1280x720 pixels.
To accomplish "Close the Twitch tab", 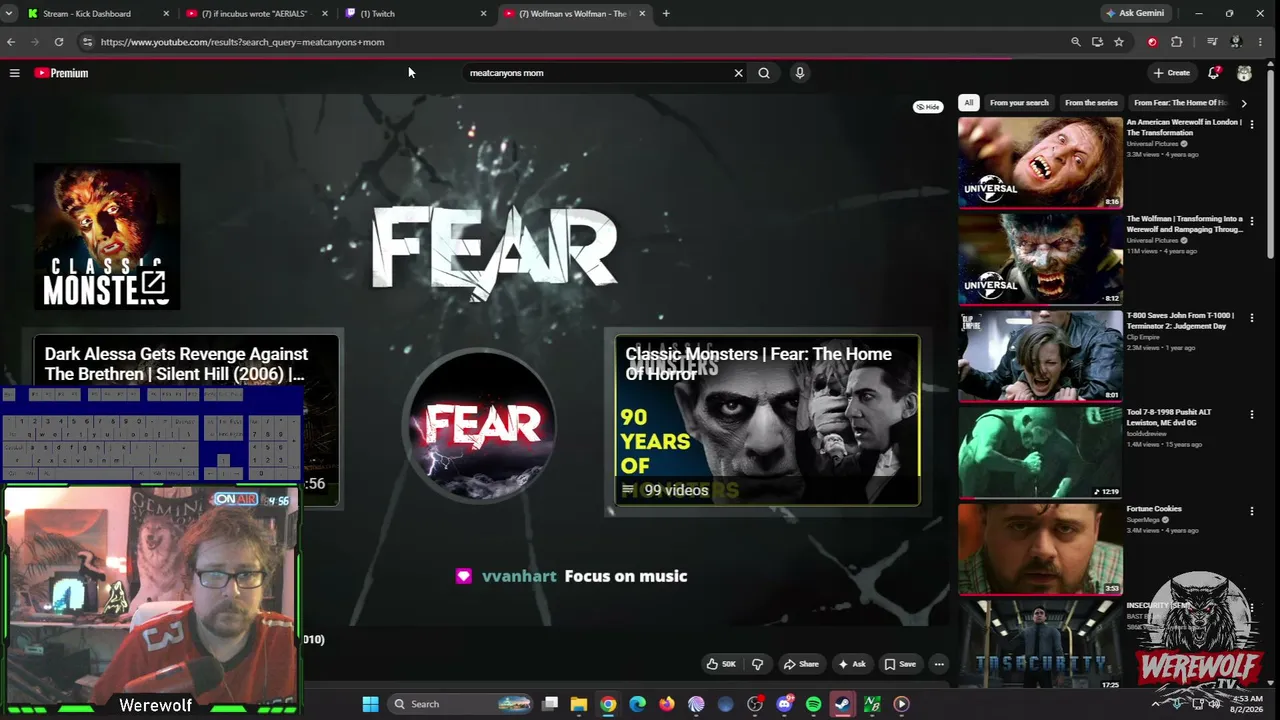I will point(484,14).
